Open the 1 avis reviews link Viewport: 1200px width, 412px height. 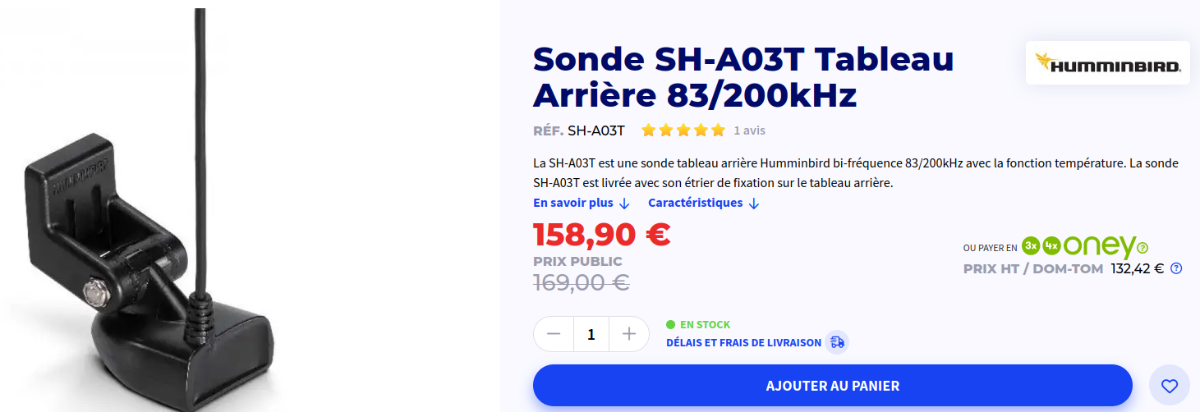click(750, 130)
